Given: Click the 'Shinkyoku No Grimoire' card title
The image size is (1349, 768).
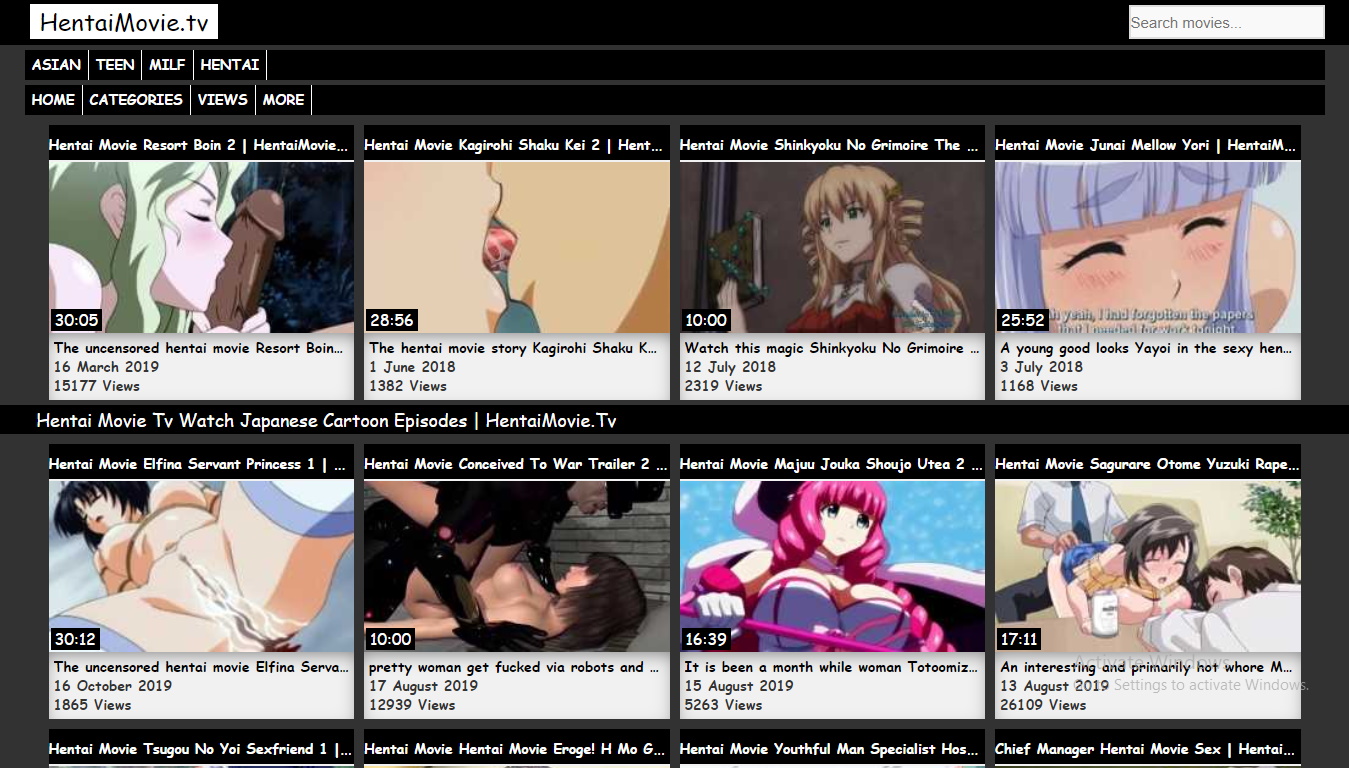Looking at the screenshot, I should point(832,145).
